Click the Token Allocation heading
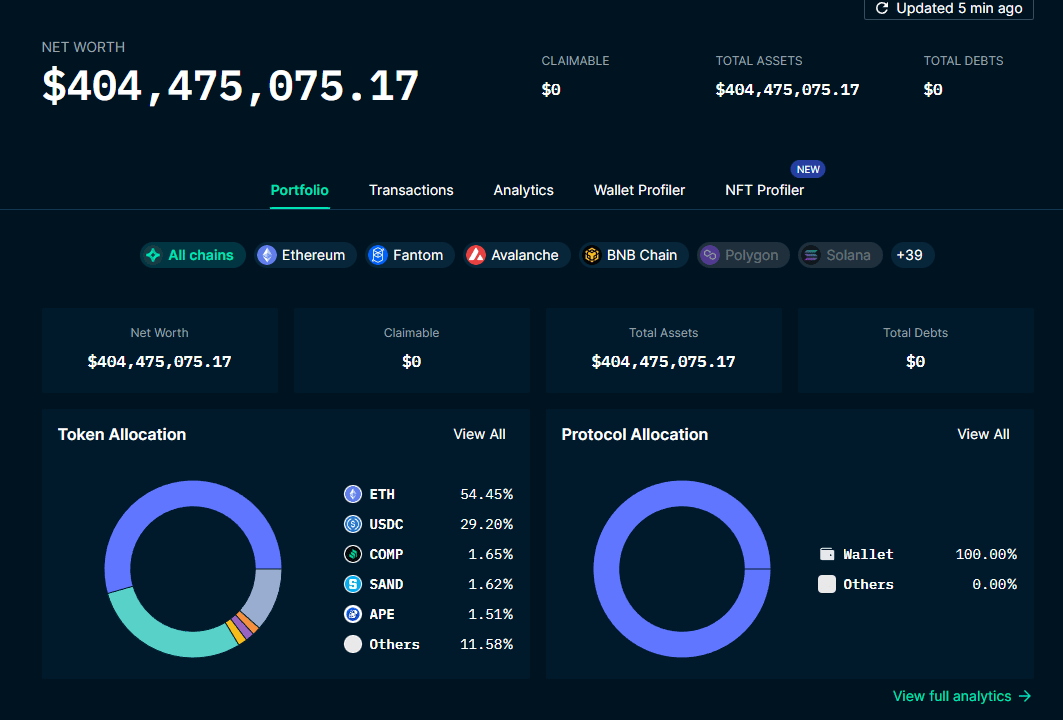This screenshot has height=720, width=1063. [122, 435]
